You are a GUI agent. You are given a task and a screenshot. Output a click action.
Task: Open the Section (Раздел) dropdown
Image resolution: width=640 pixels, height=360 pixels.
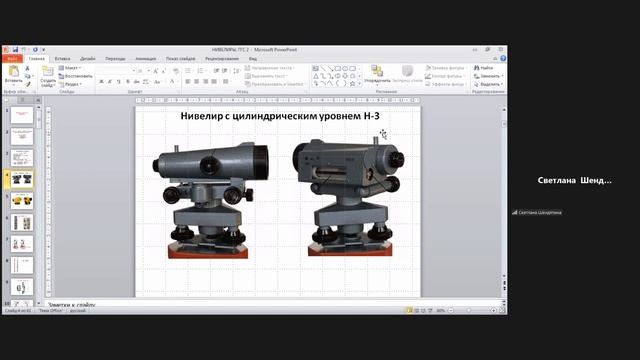click(x=71, y=84)
